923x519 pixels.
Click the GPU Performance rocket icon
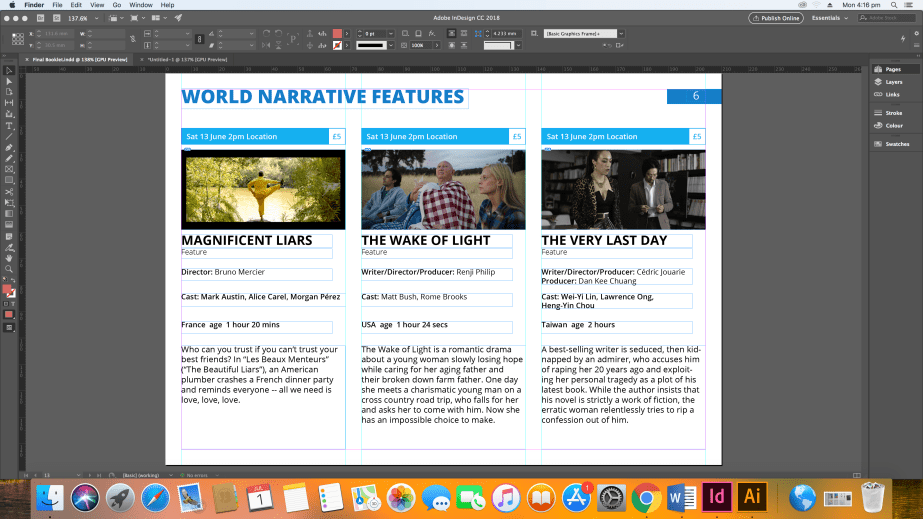pos(178,18)
